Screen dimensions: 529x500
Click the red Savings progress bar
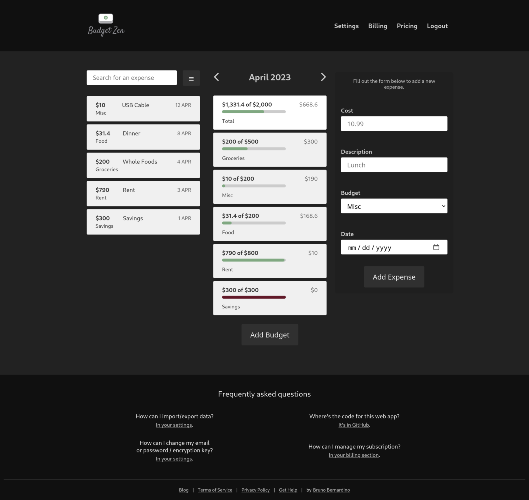[x=254, y=297]
